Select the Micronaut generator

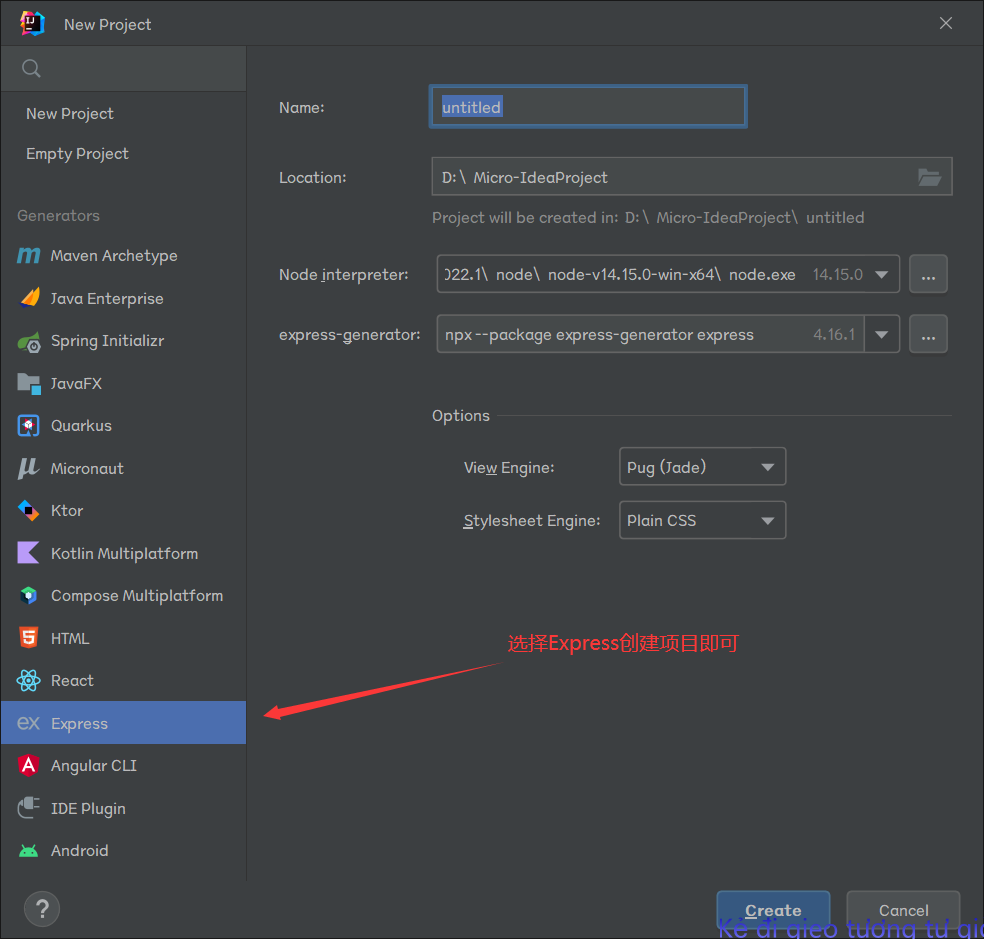pyautogui.click(x=123, y=468)
